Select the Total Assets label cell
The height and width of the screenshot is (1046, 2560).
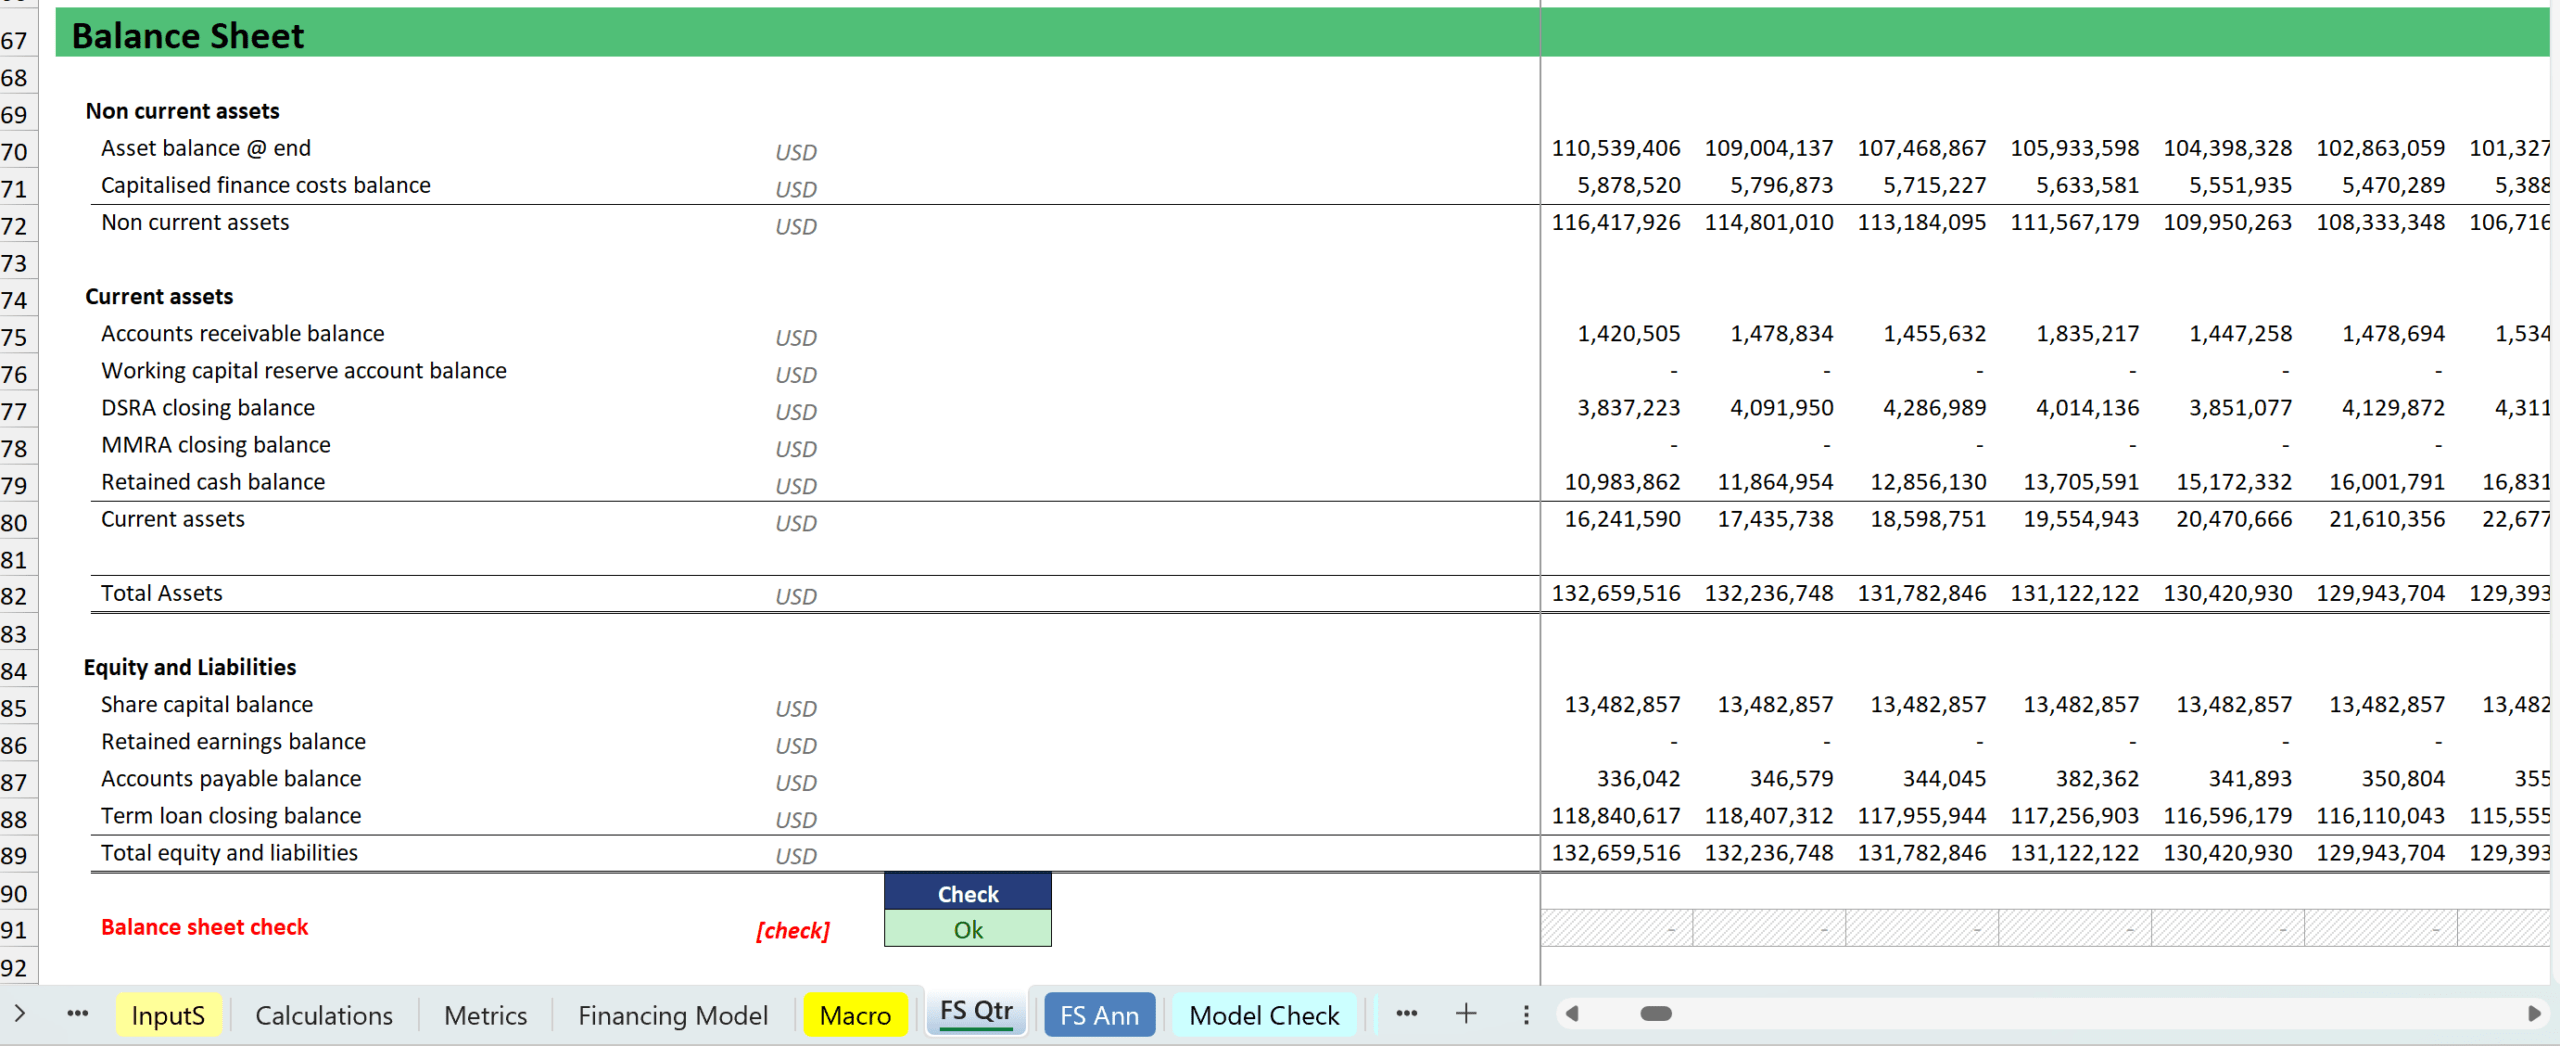(162, 593)
